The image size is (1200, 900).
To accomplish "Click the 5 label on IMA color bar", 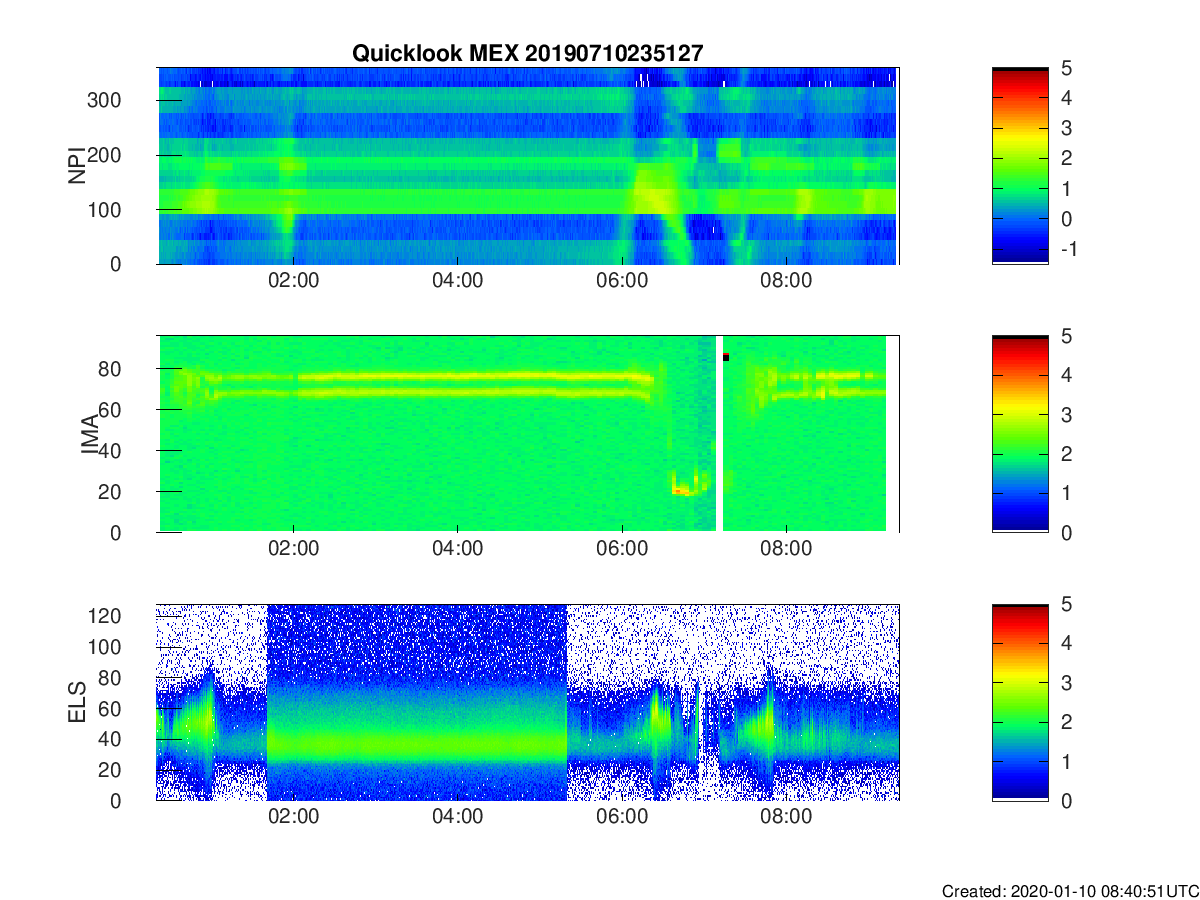I will click(x=1066, y=336).
